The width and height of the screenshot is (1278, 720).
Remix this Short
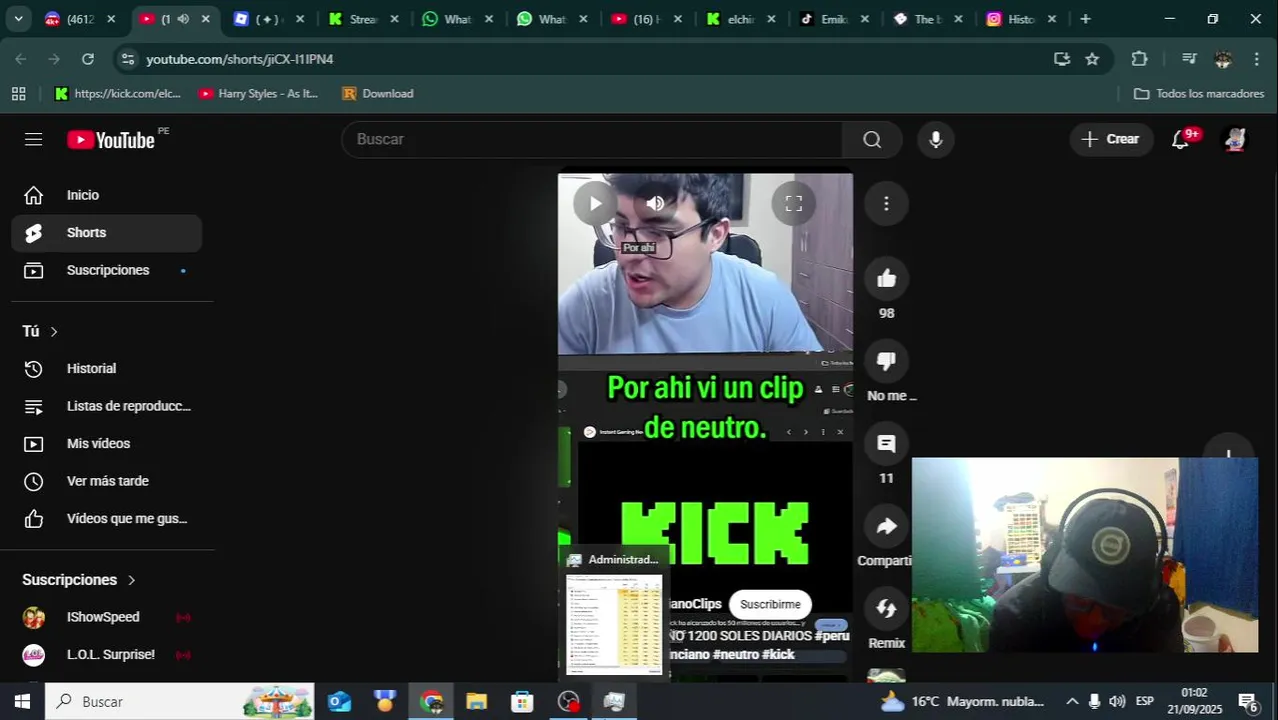tap(886, 608)
